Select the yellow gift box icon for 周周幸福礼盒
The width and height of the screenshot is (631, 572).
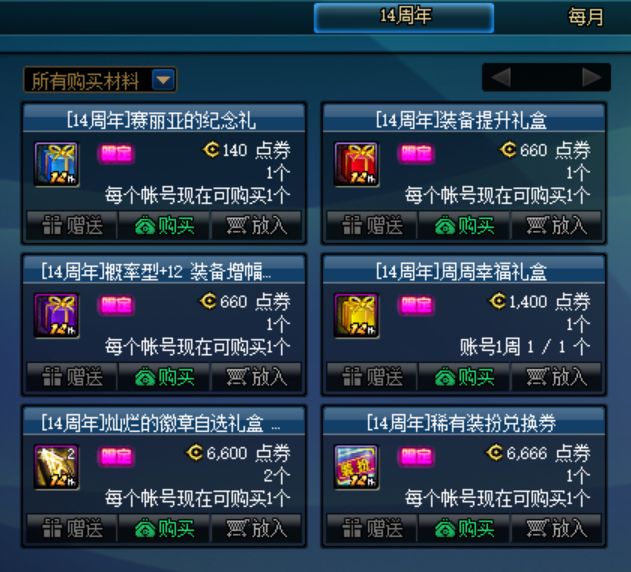[357, 316]
